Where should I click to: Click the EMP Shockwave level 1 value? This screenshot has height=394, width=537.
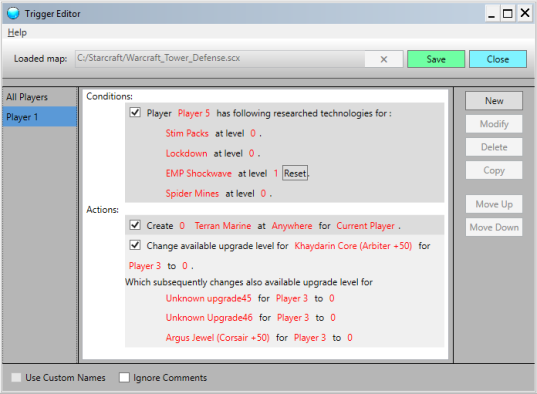pyautogui.click(x=276, y=173)
